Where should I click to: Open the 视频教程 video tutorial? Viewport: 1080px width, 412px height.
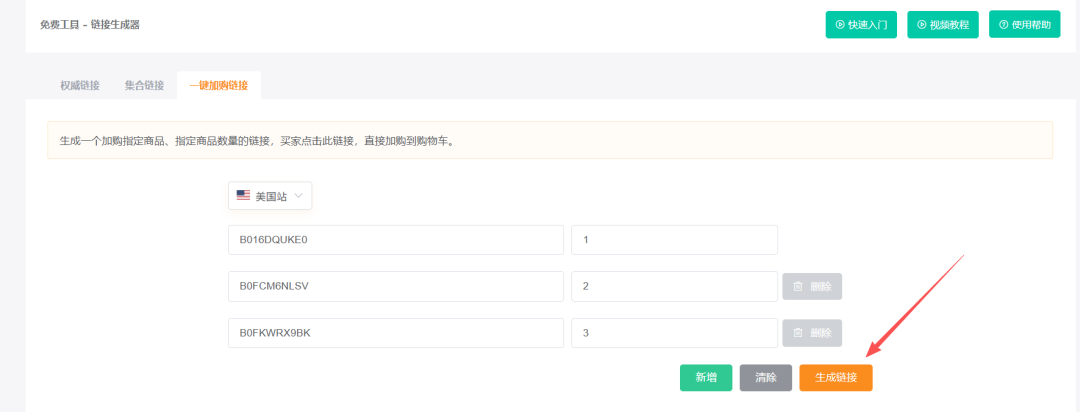[x=943, y=24]
